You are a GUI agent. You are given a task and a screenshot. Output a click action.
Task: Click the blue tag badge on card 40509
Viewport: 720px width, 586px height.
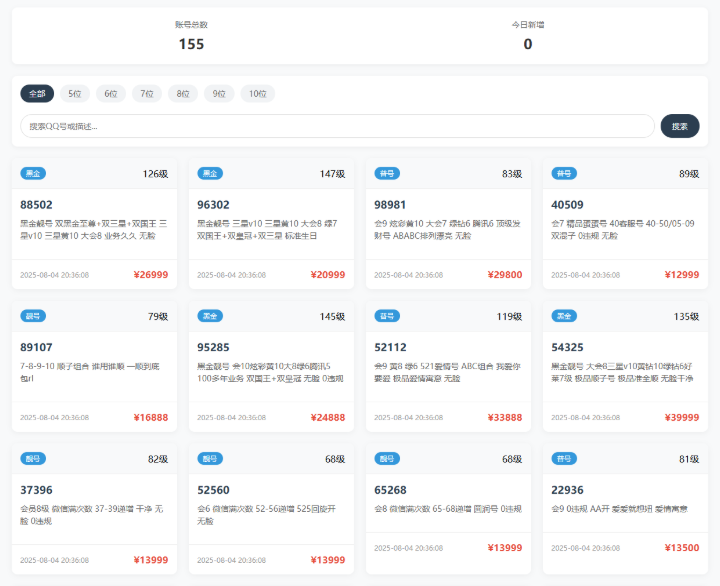point(564,173)
